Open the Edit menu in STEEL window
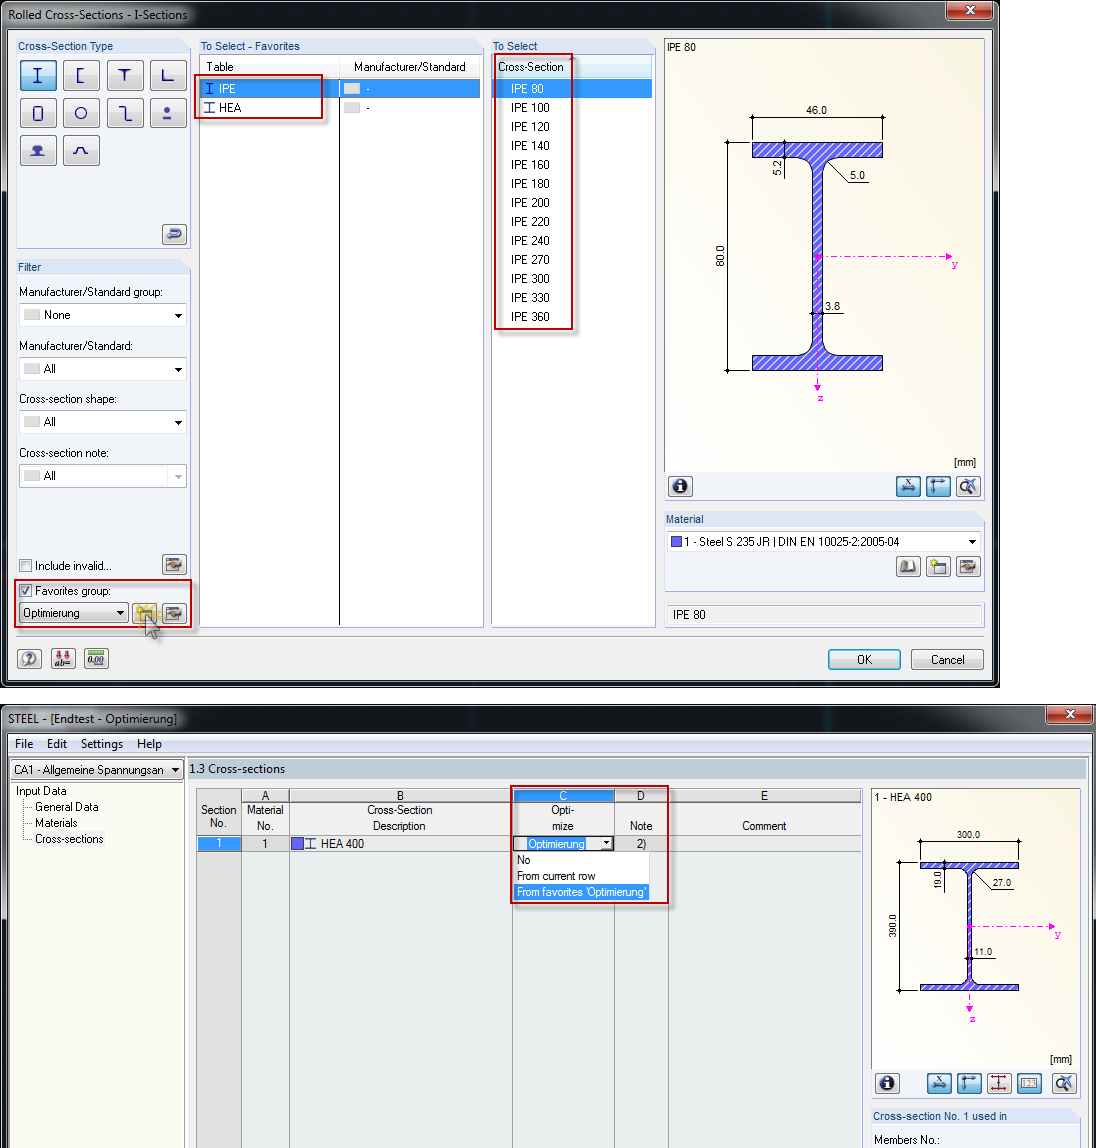 57,744
